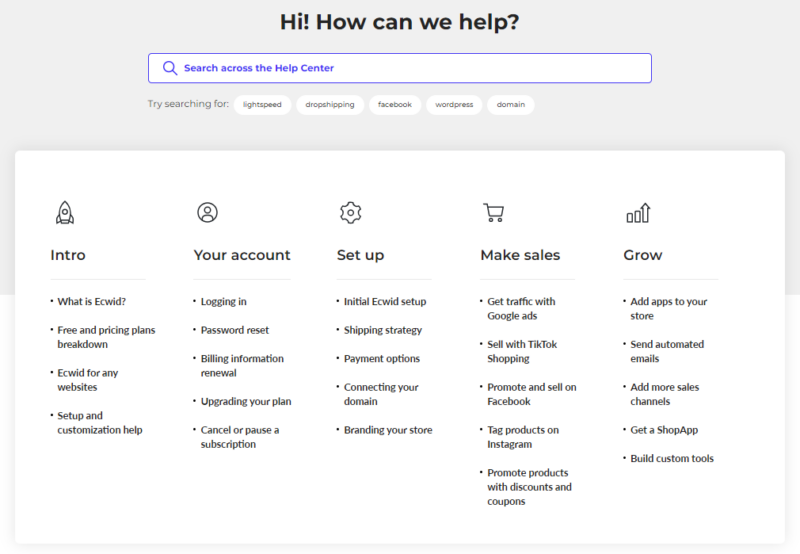Open the Intro section heading
800x554 pixels.
68,255
